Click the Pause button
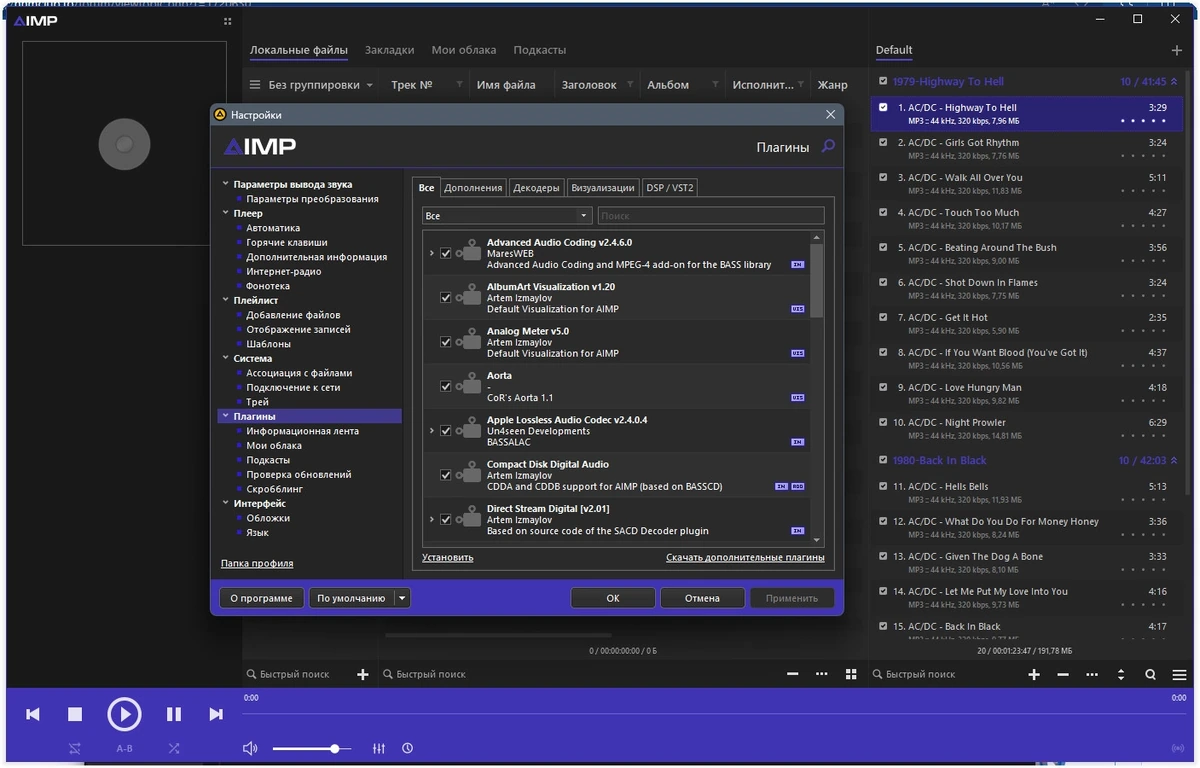 (174, 714)
